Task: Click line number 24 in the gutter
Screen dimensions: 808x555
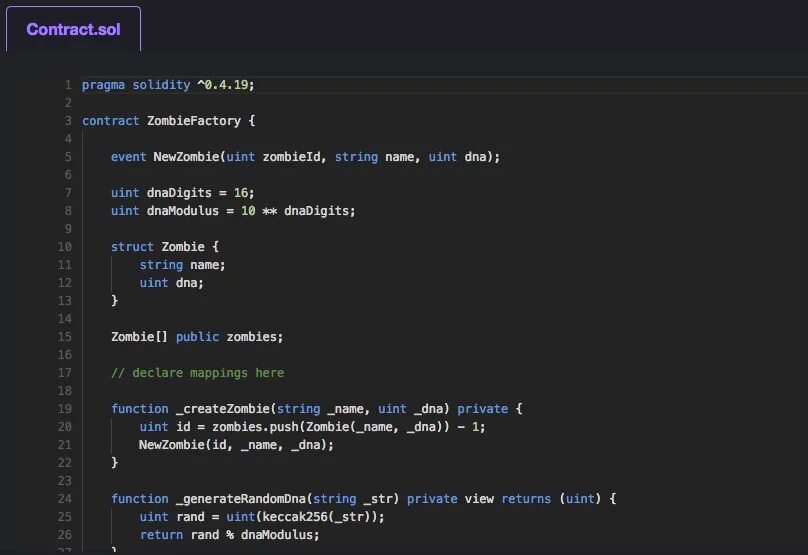Action: [x=64, y=499]
